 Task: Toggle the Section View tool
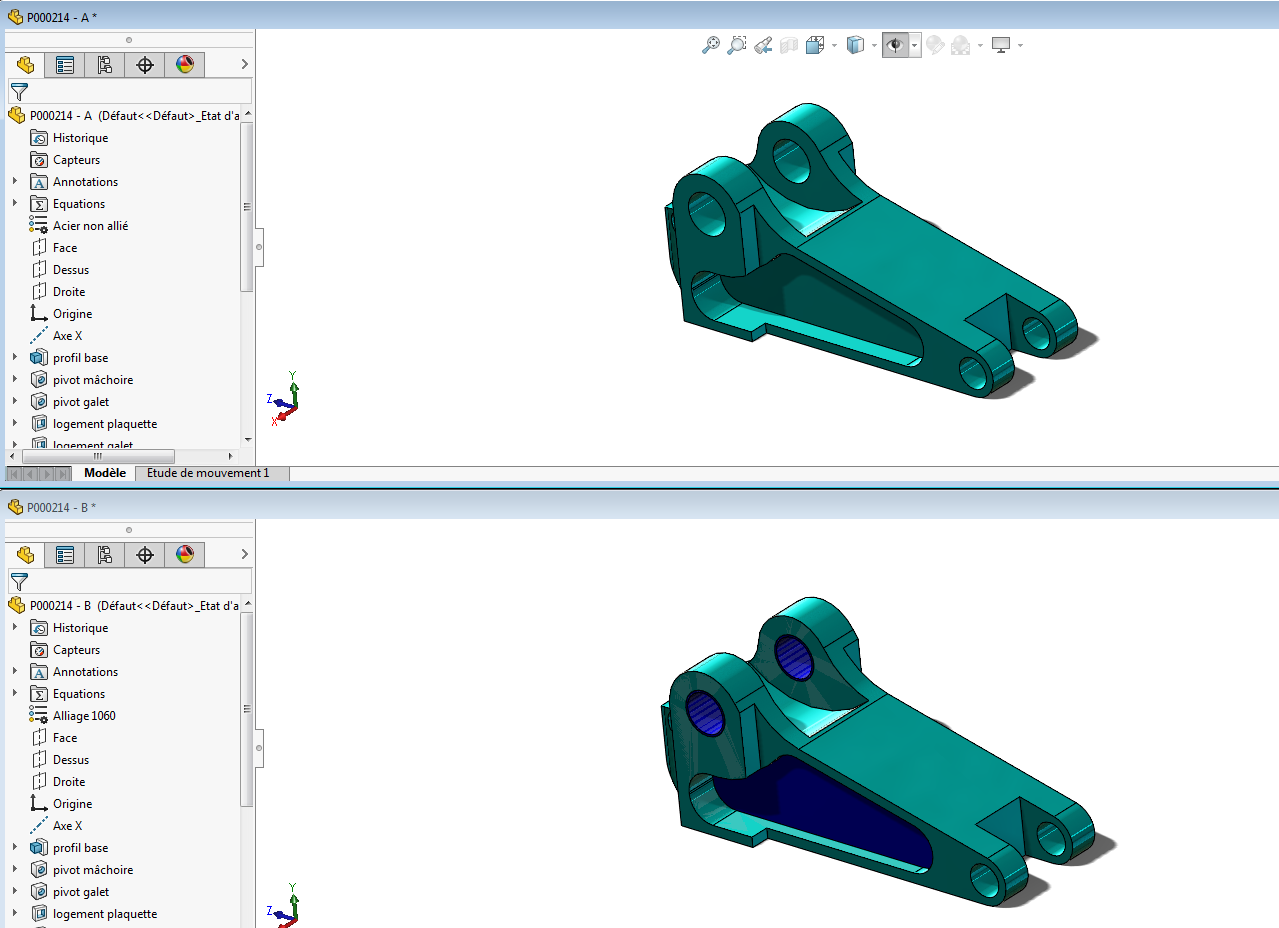pyautogui.click(x=789, y=45)
